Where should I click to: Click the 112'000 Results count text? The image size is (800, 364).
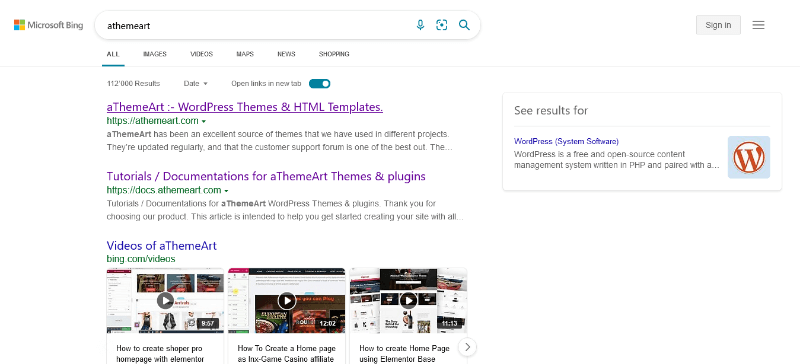coord(133,83)
